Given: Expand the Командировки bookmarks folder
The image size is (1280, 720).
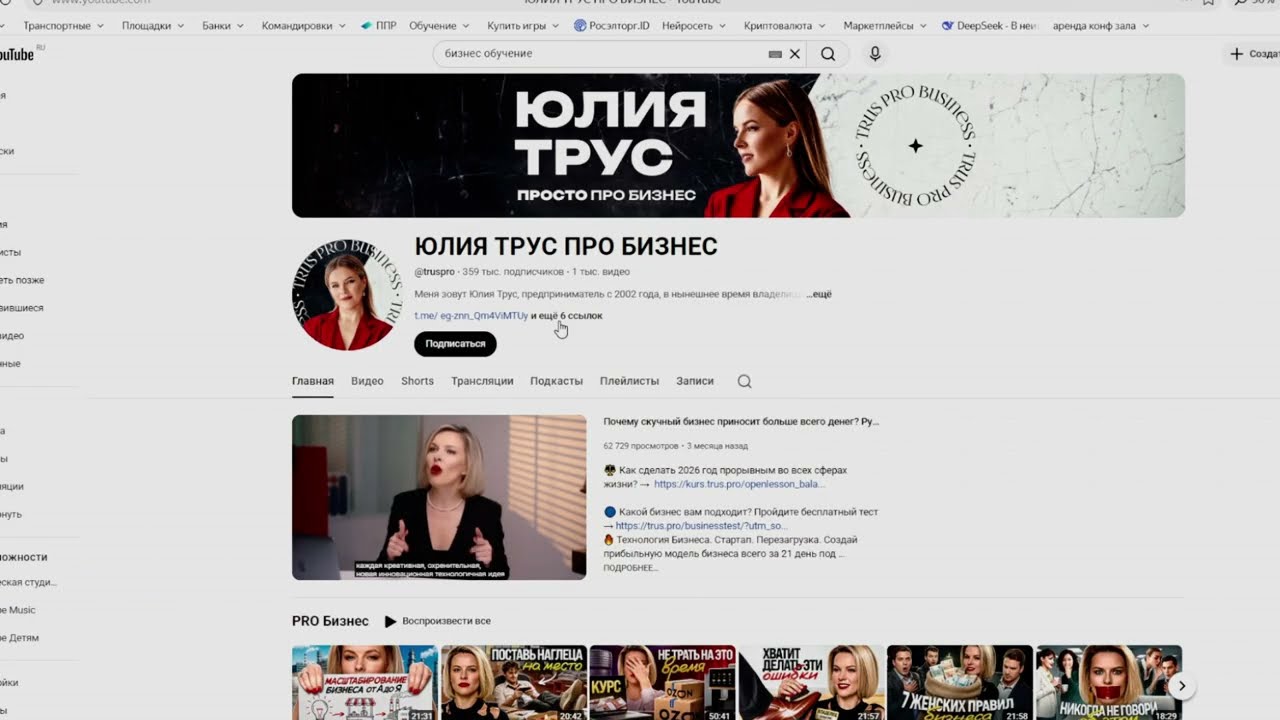Looking at the screenshot, I should point(303,26).
